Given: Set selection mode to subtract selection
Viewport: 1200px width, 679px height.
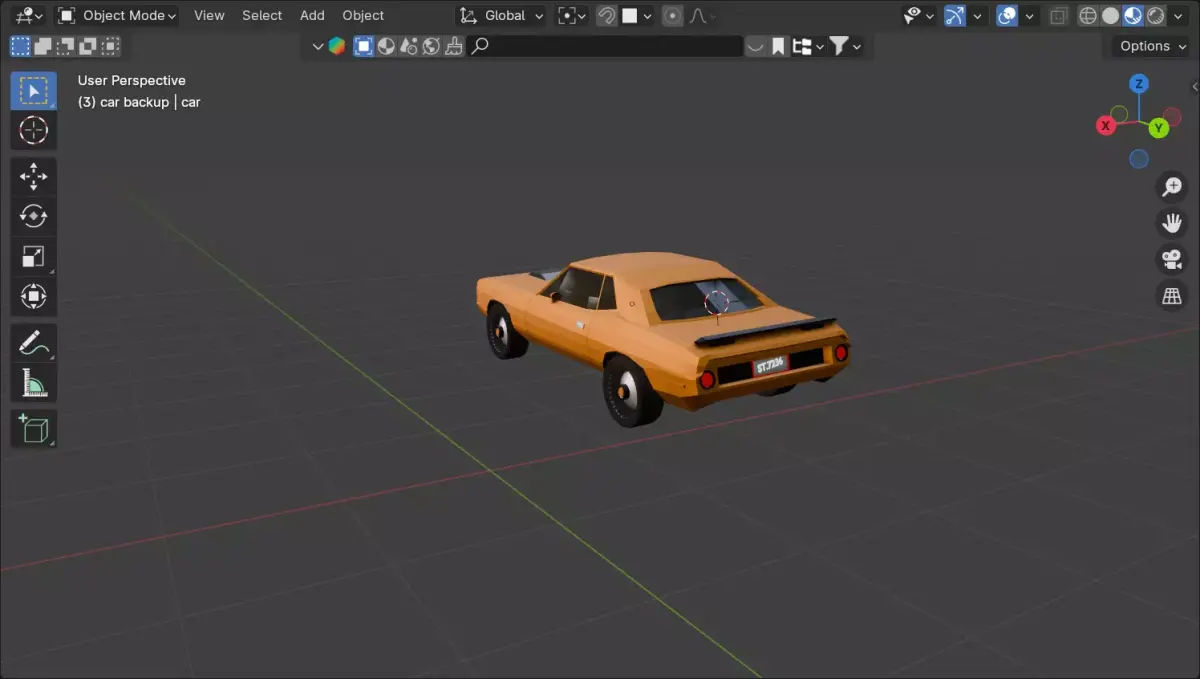Looking at the screenshot, I should [x=66, y=46].
